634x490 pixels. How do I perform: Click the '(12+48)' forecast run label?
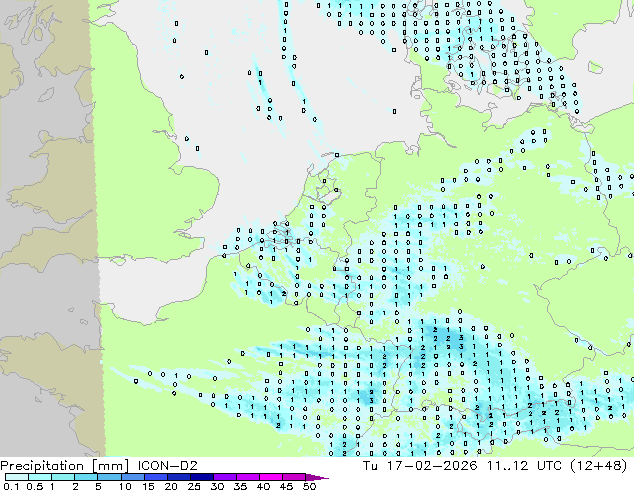[x=599, y=466]
